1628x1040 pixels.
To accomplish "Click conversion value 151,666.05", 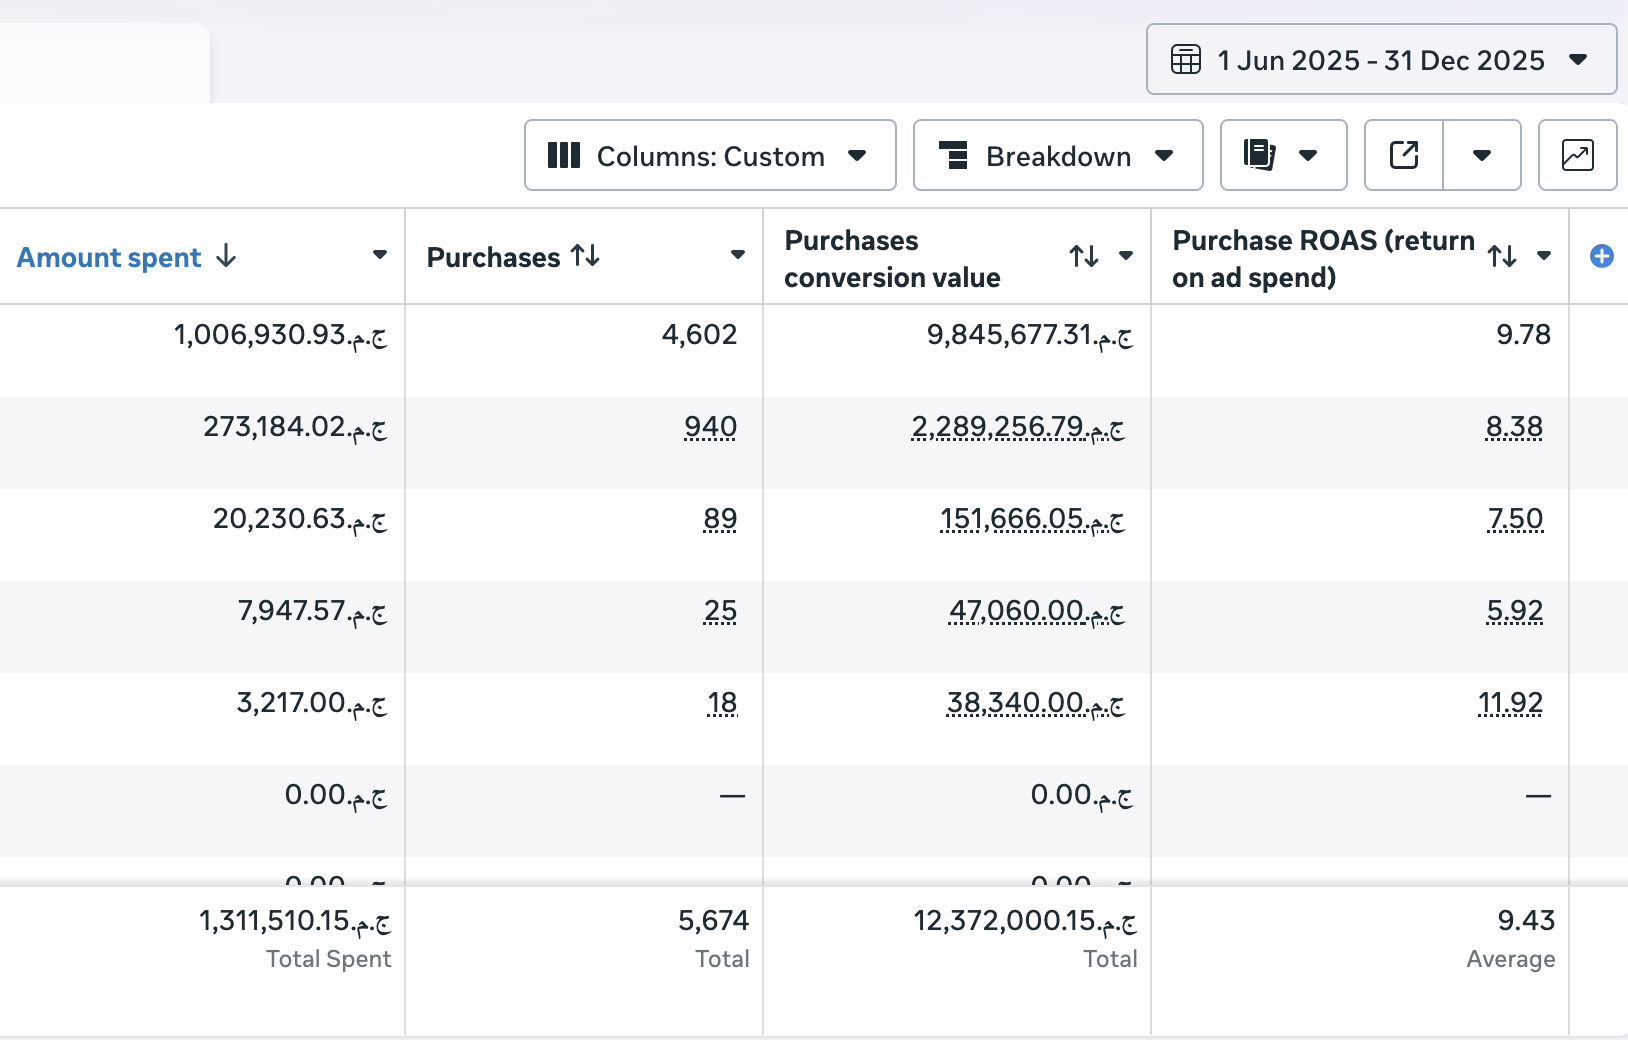I will click(1032, 520).
